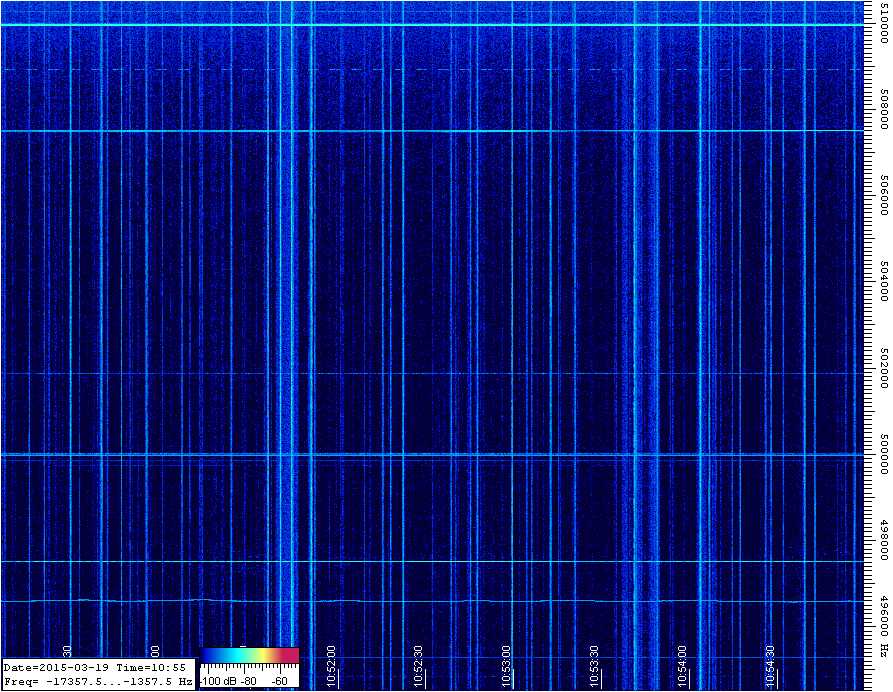Click the 10:52:00 time marker
Image resolution: width=893 pixels, height=692 pixels.
point(331,667)
